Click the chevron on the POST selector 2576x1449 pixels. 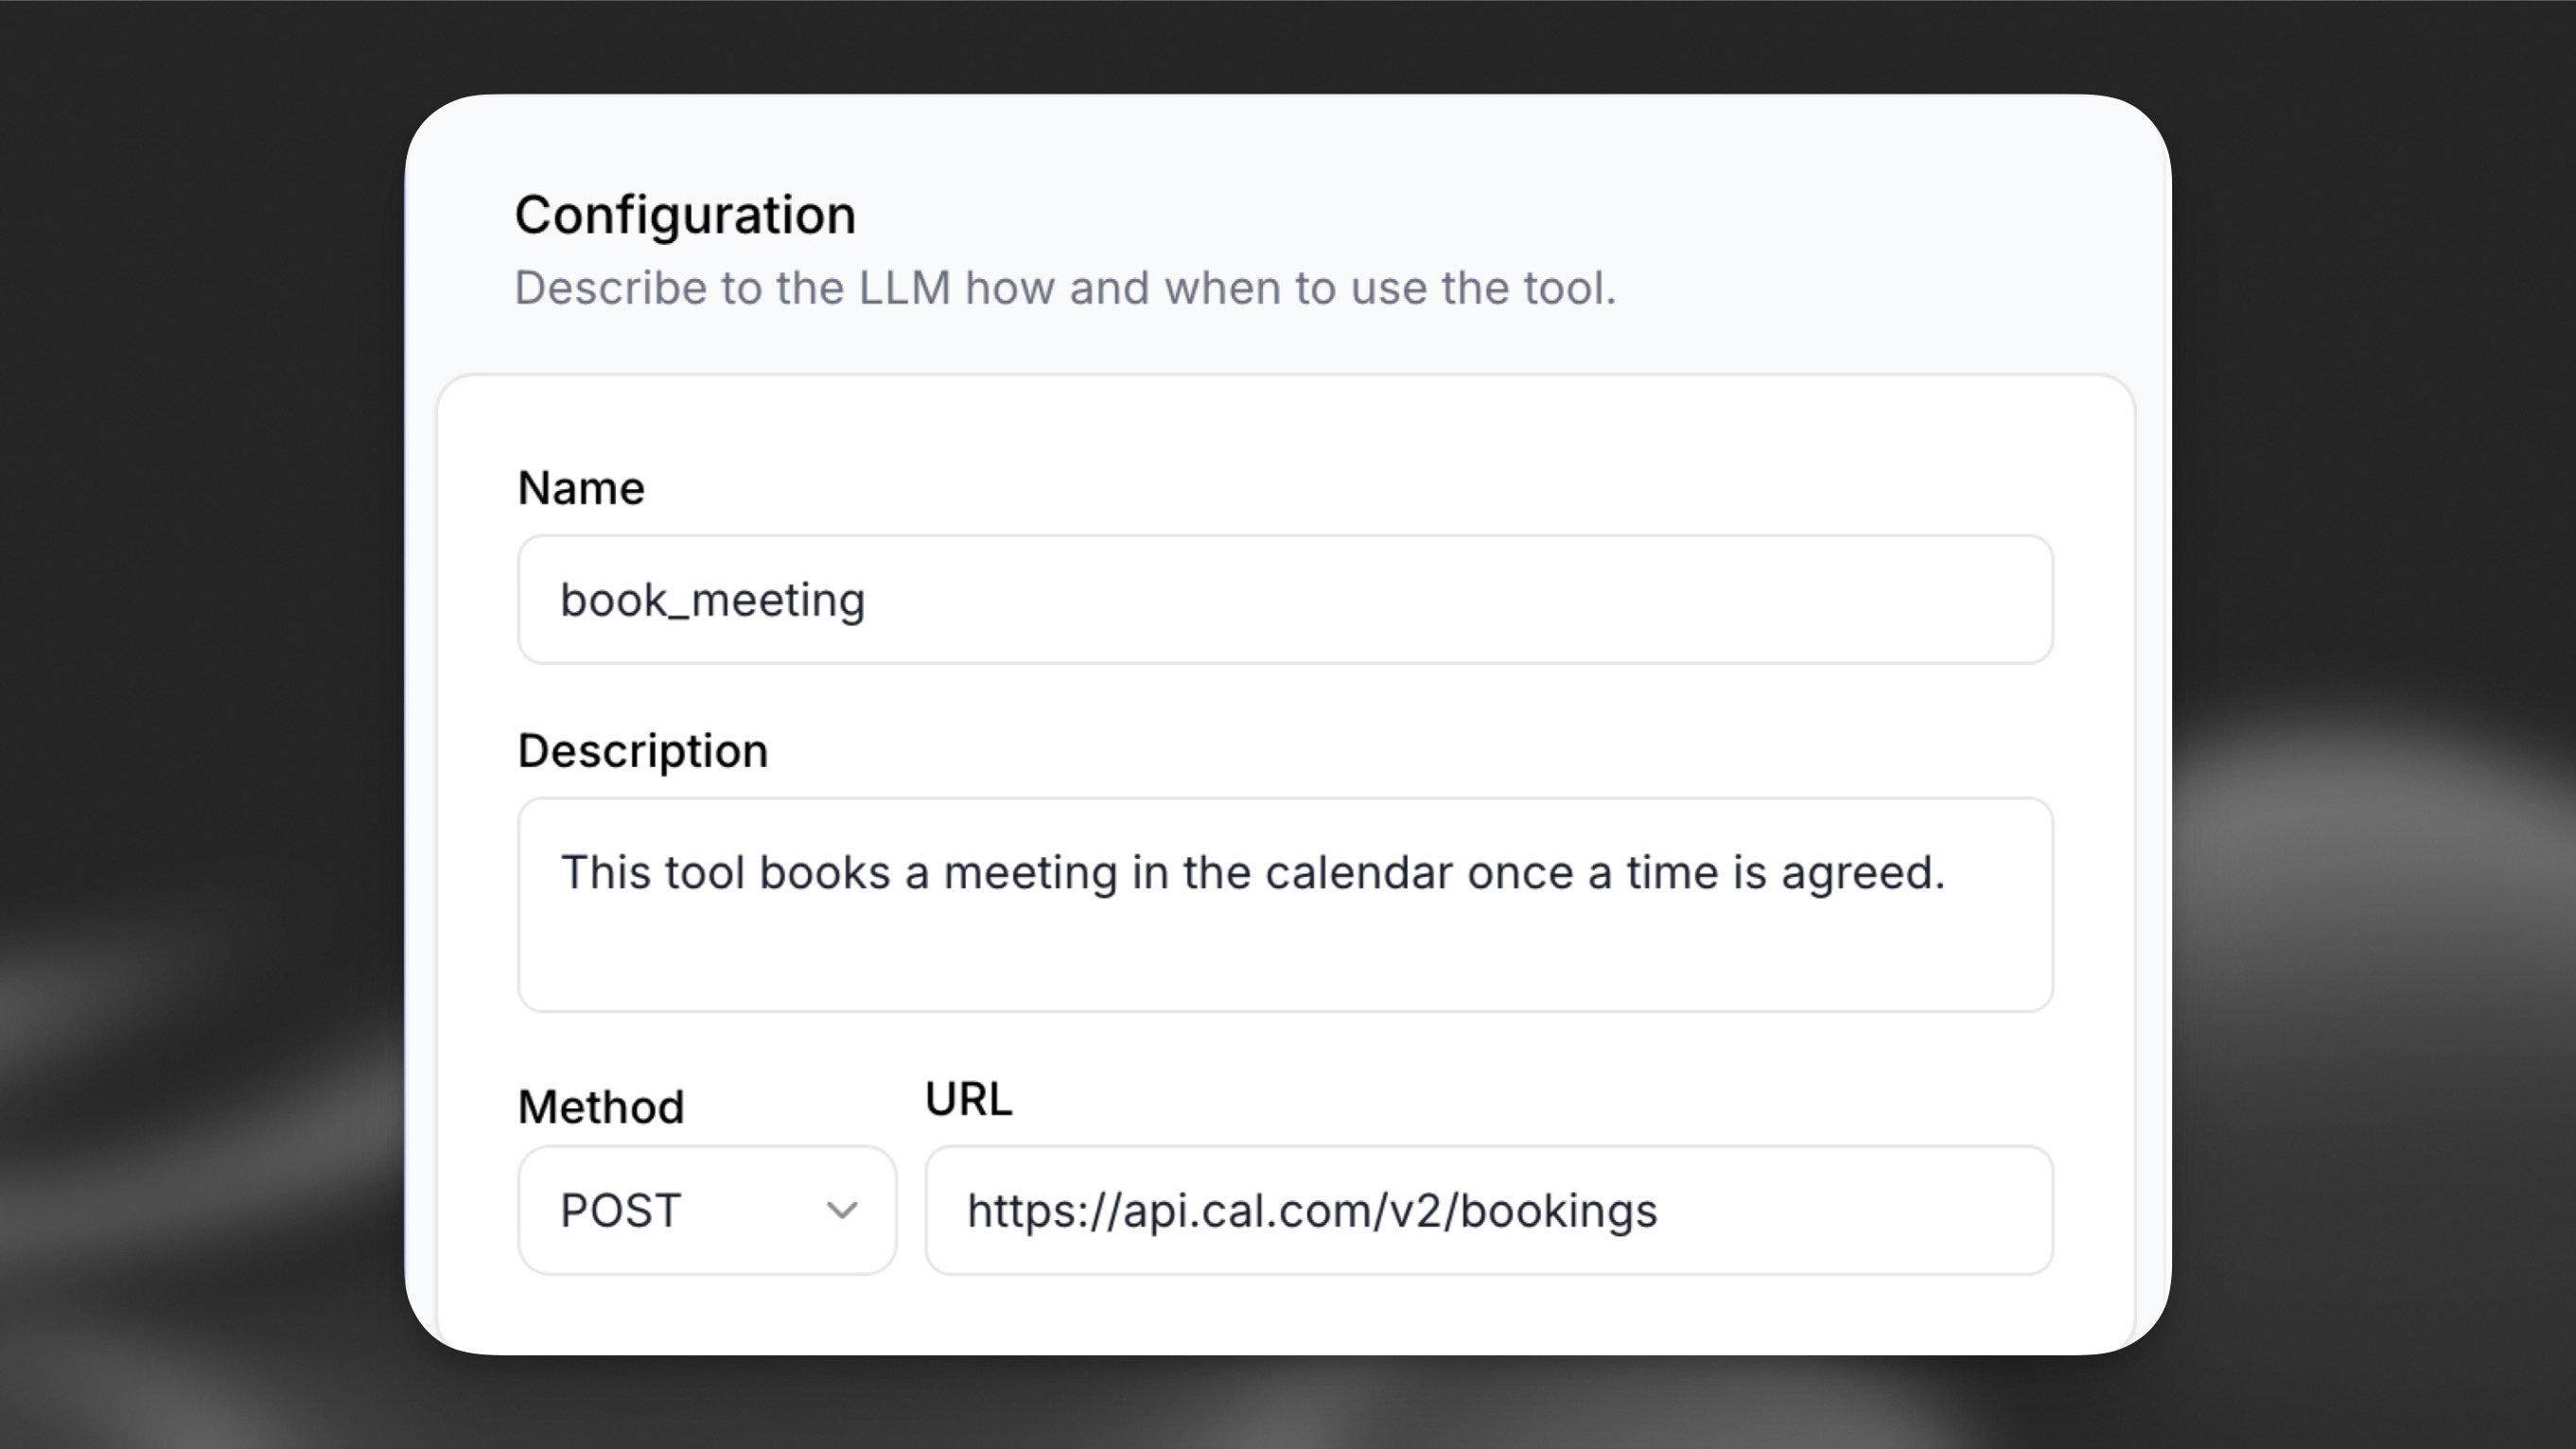point(843,1209)
